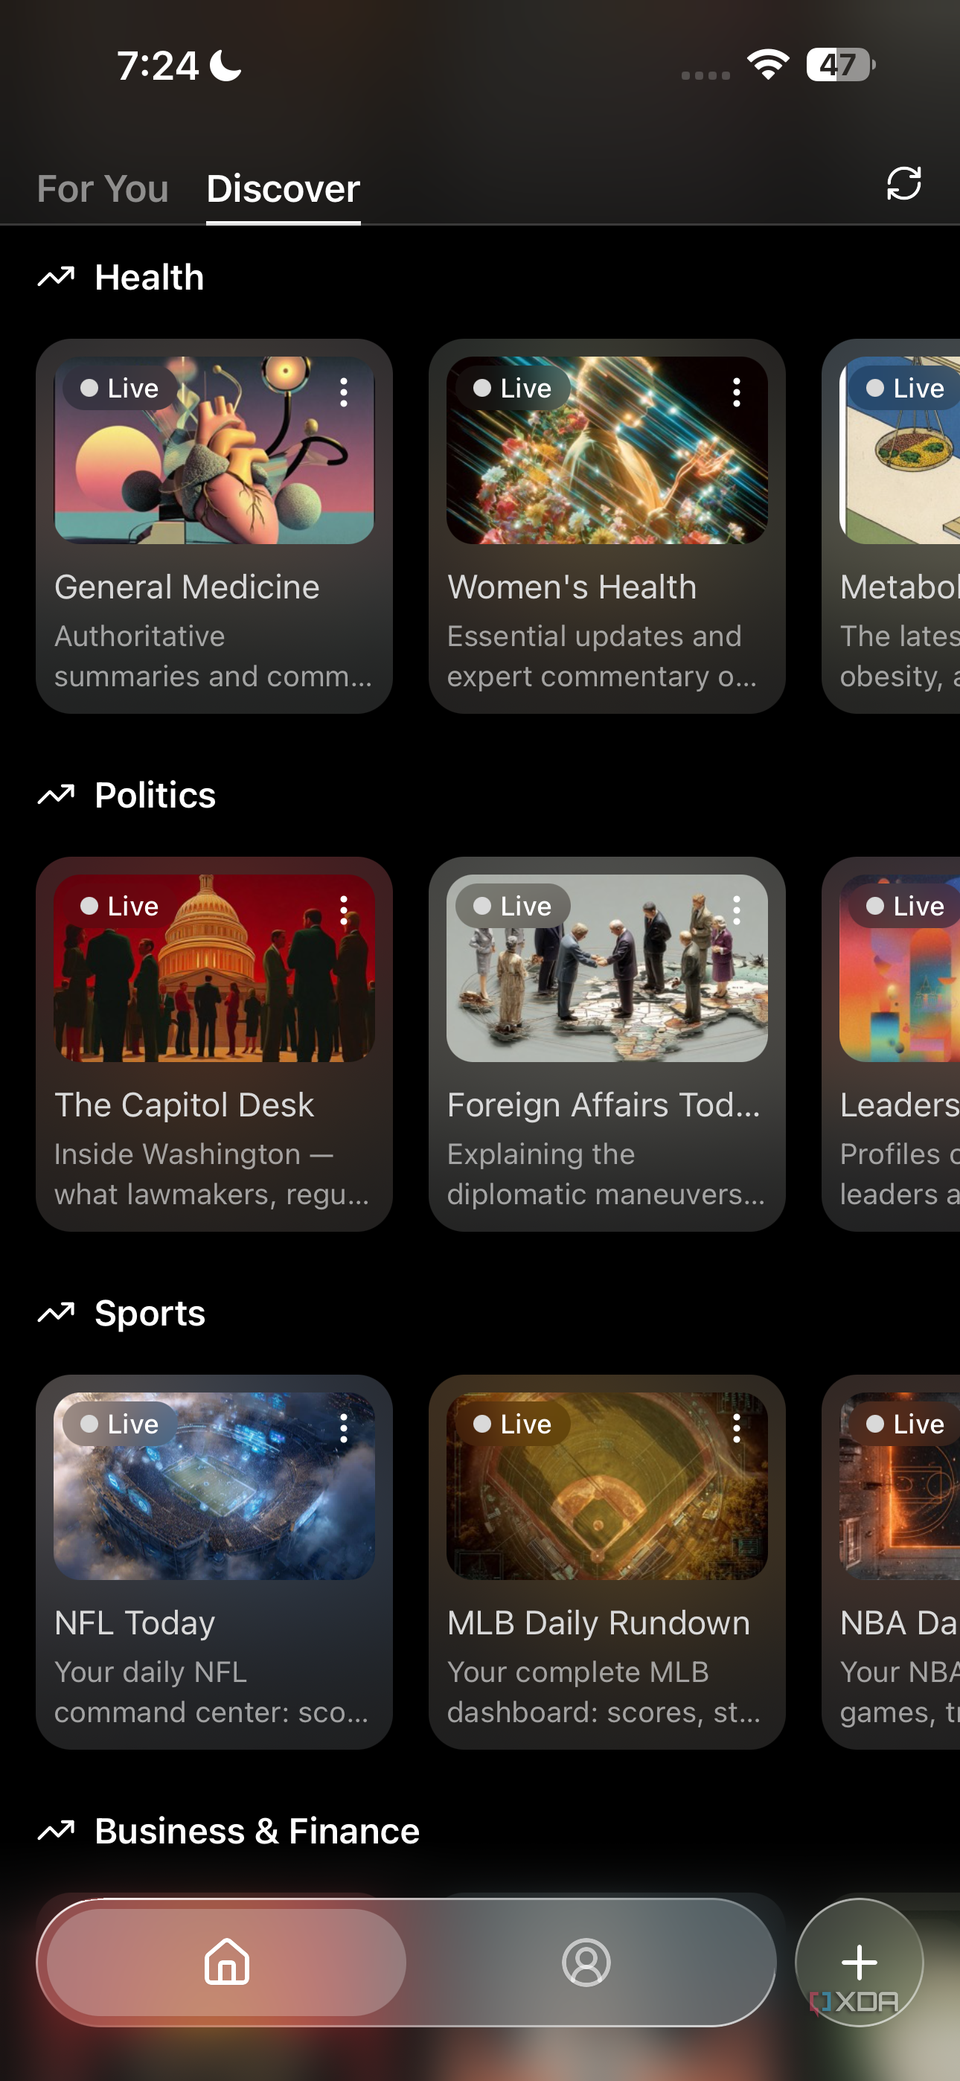This screenshot has width=960, height=2081.
Task: Tap the trending icon beside Health
Action: pos(56,277)
